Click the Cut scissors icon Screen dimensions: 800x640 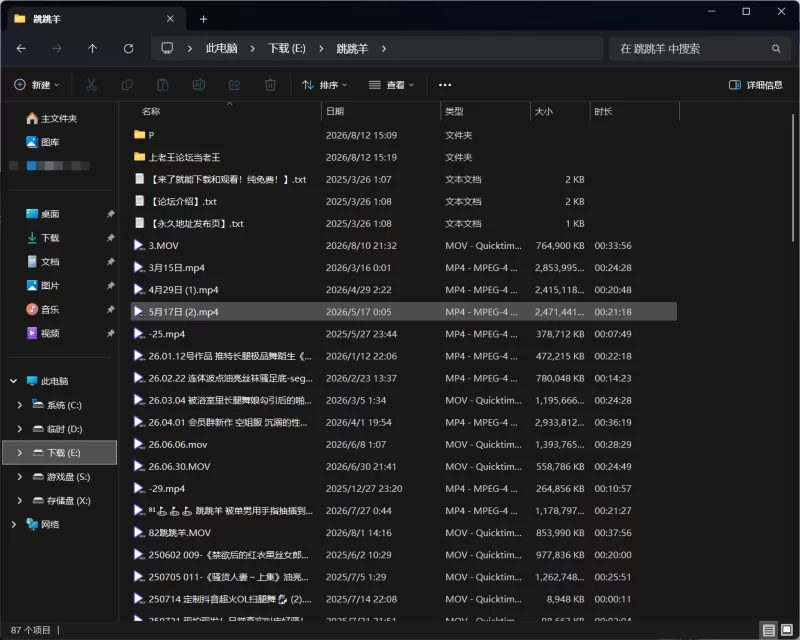pos(91,85)
